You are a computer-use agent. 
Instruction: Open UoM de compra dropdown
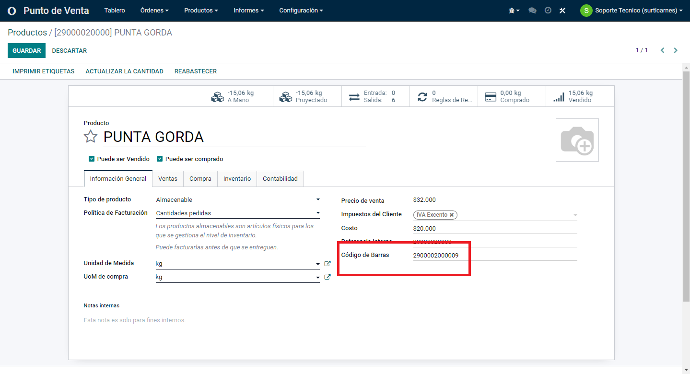(238, 277)
